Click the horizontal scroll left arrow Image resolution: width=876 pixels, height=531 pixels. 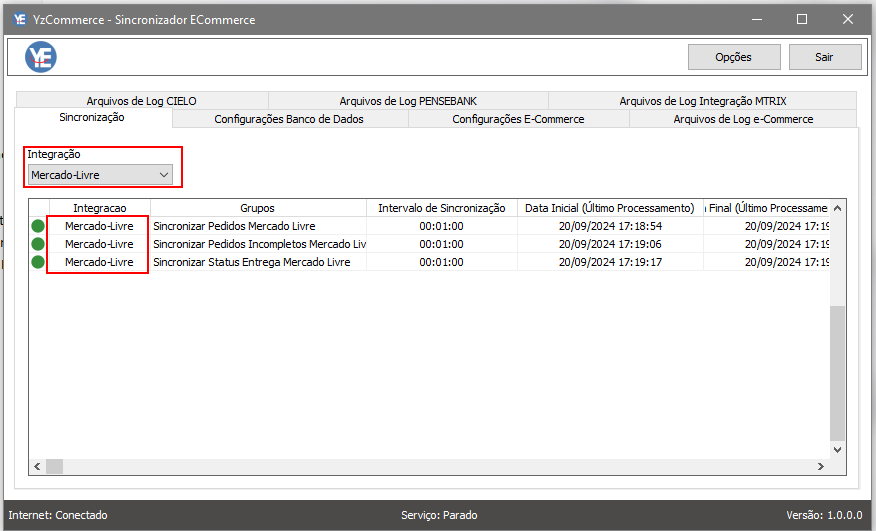tap(37, 466)
